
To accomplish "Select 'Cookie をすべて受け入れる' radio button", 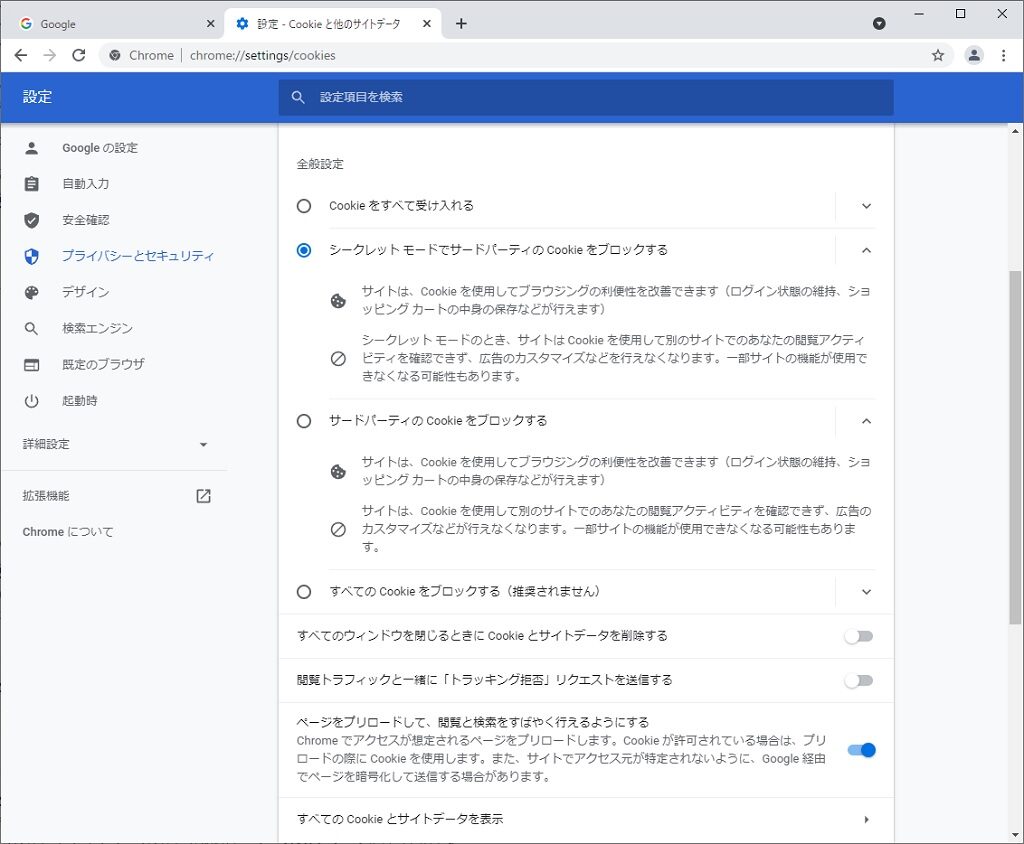I will click(304, 206).
